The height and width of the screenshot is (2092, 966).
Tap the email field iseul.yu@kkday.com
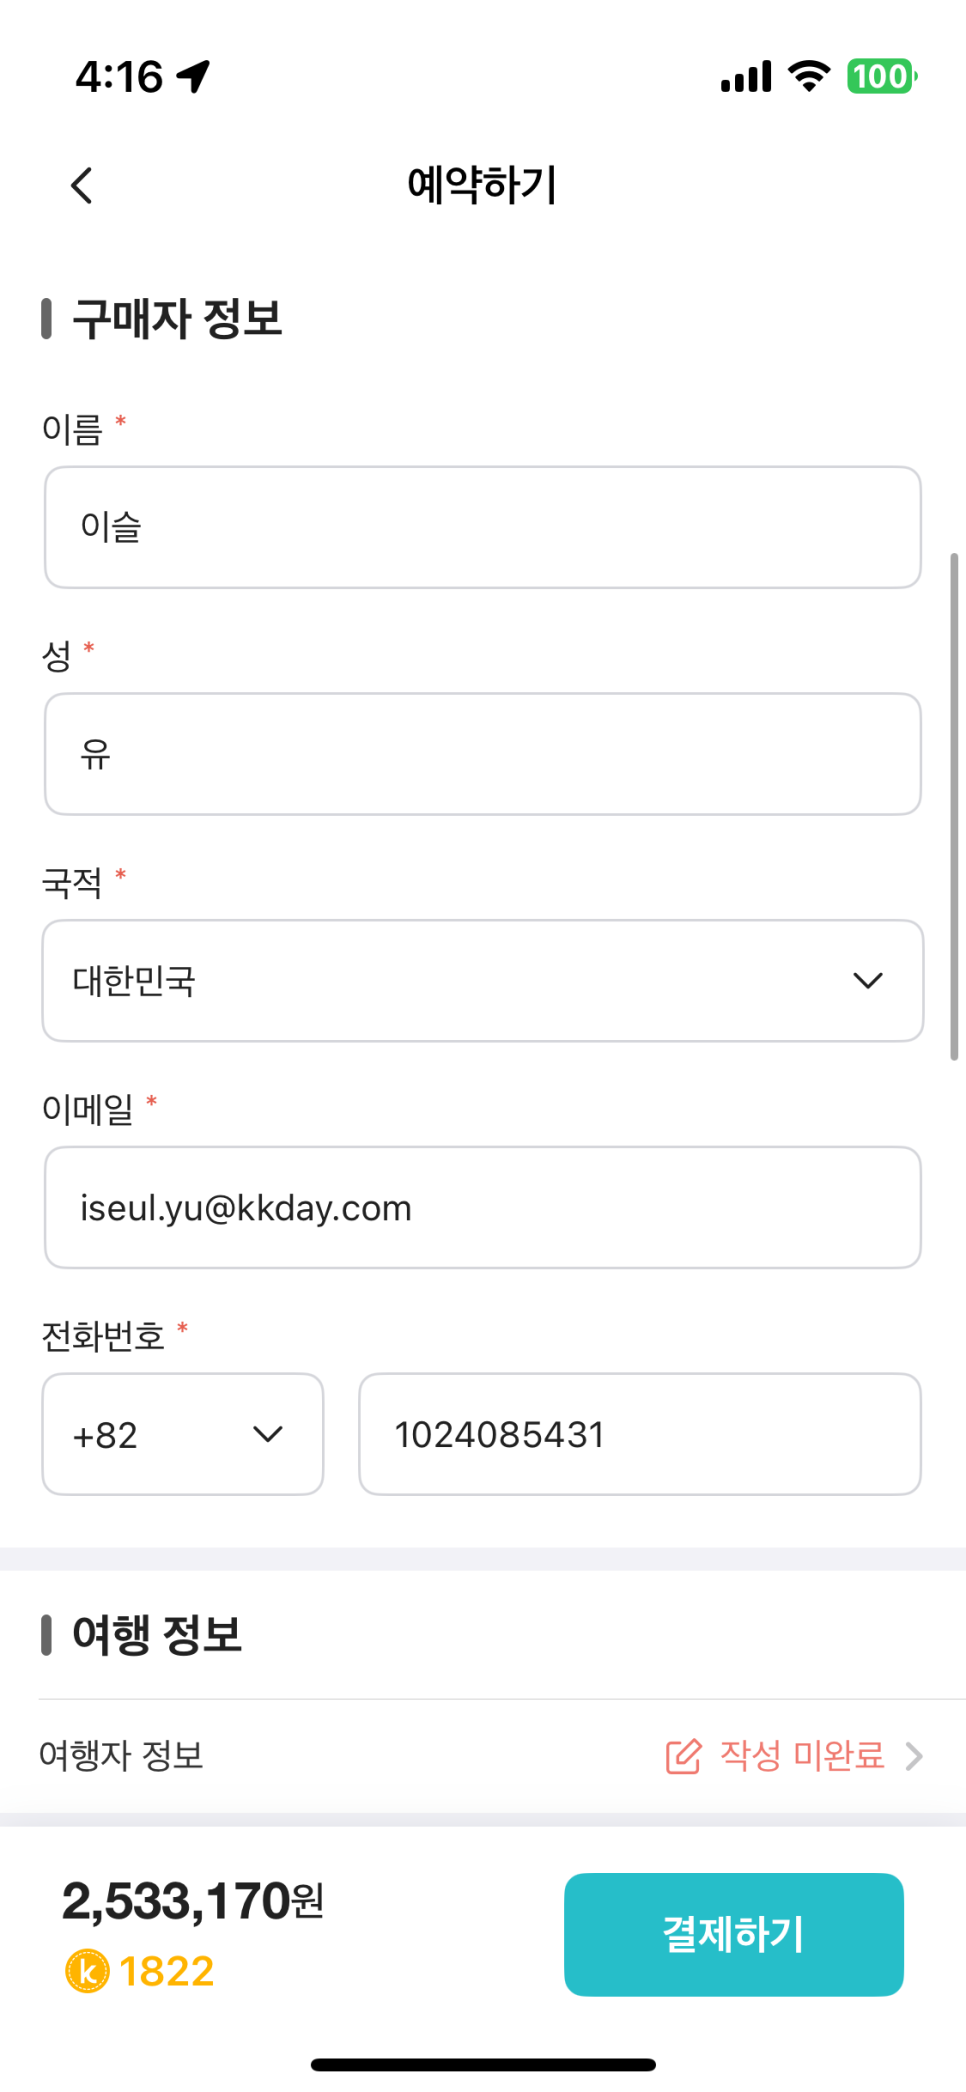point(482,1208)
